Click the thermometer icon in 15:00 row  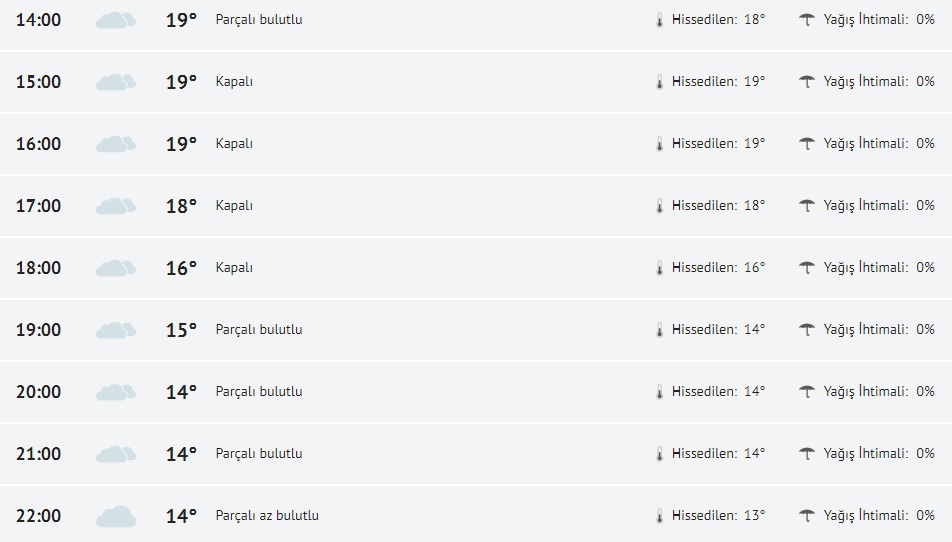point(659,82)
